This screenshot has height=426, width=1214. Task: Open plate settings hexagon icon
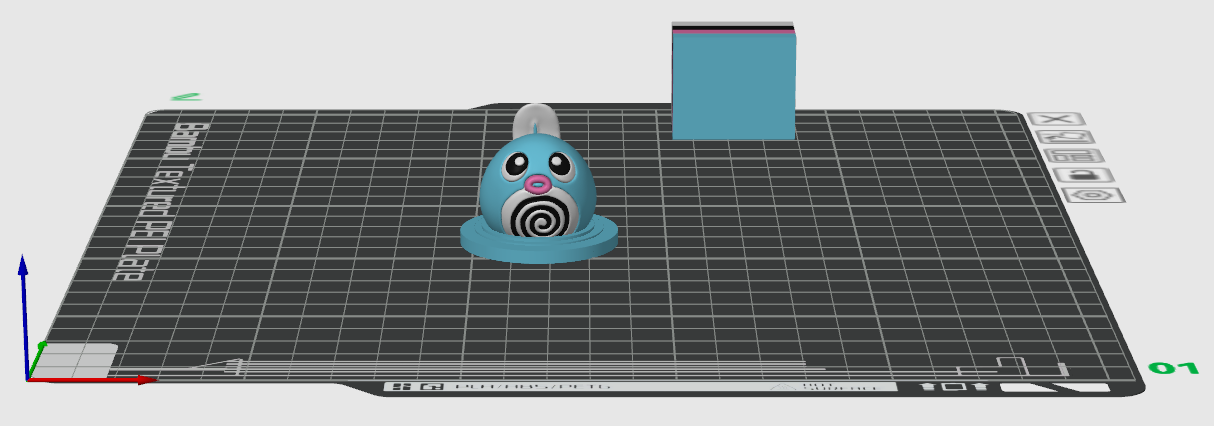click(x=1092, y=194)
